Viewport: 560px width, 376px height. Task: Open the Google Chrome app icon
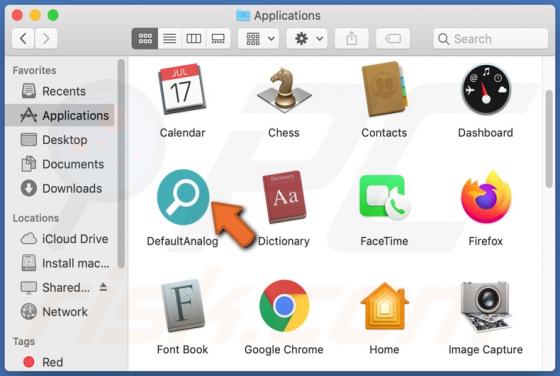click(x=284, y=306)
